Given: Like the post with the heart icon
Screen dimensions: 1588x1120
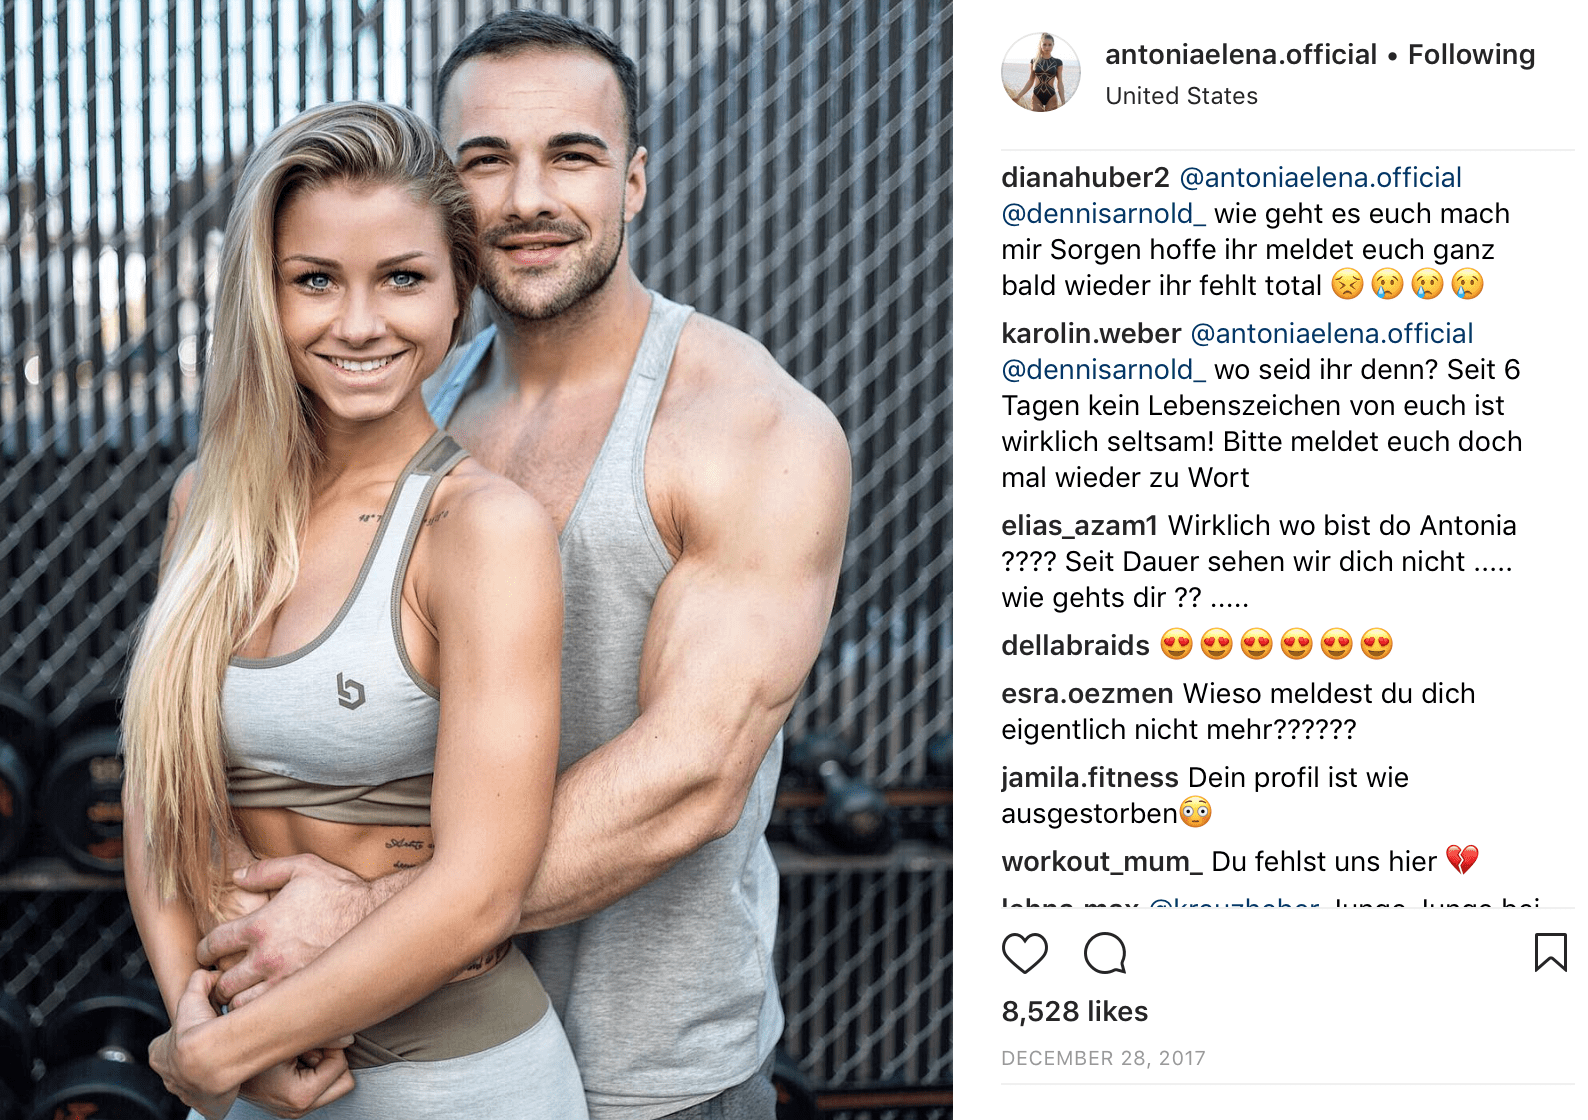Looking at the screenshot, I should point(1024,953).
